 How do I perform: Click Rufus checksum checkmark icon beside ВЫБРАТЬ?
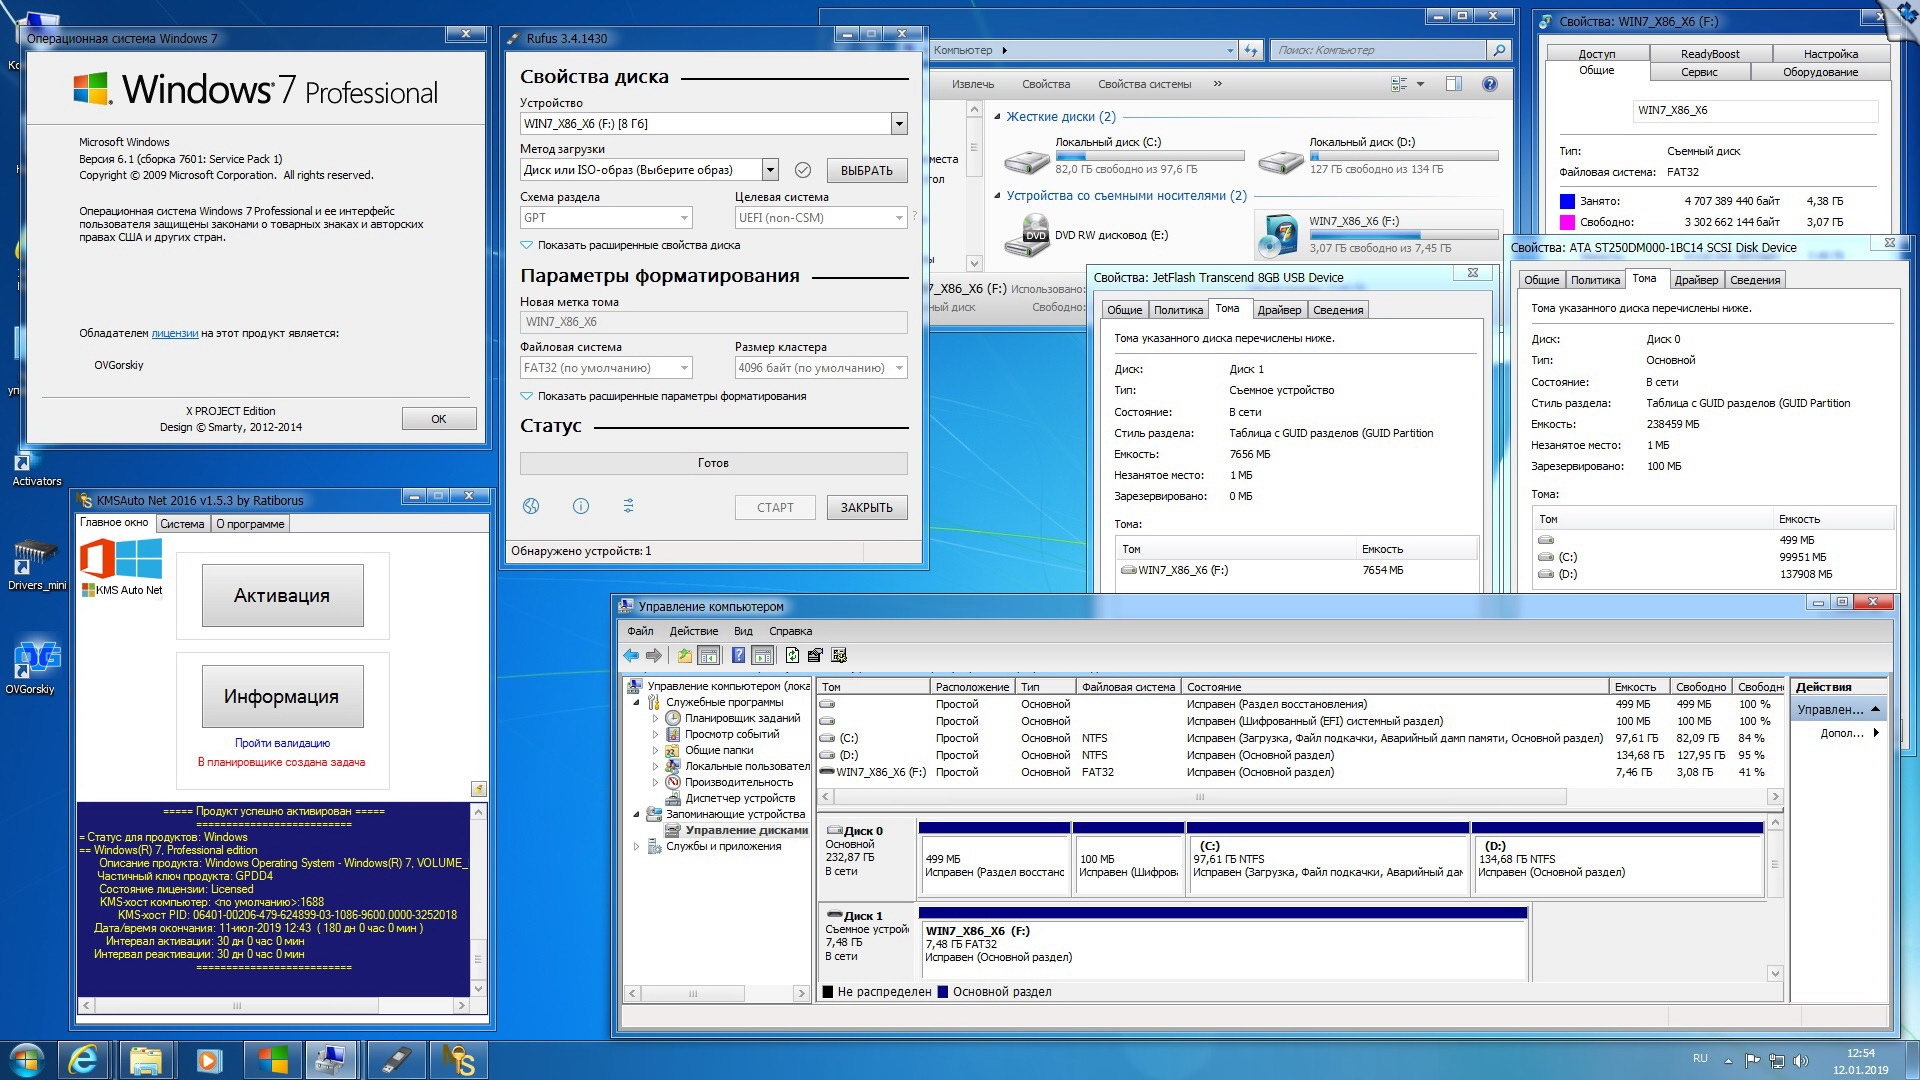pyautogui.click(x=802, y=170)
